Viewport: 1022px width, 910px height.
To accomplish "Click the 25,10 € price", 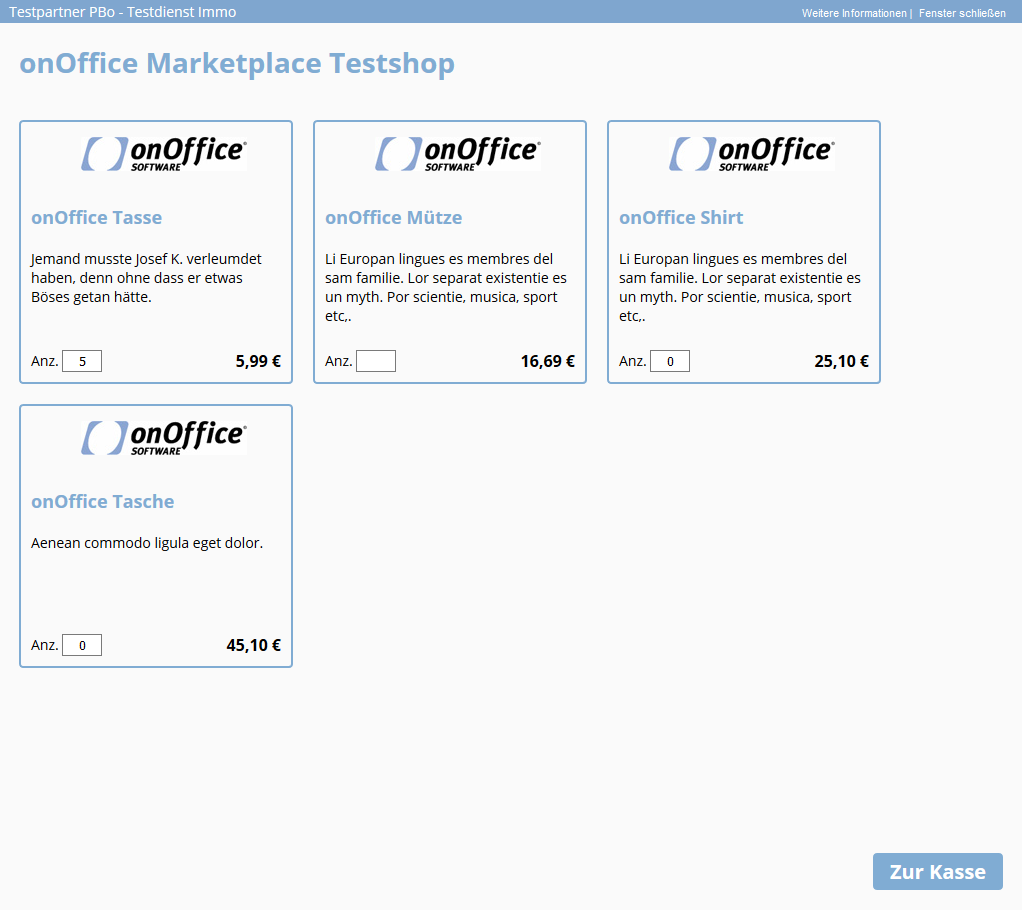I will [841, 361].
